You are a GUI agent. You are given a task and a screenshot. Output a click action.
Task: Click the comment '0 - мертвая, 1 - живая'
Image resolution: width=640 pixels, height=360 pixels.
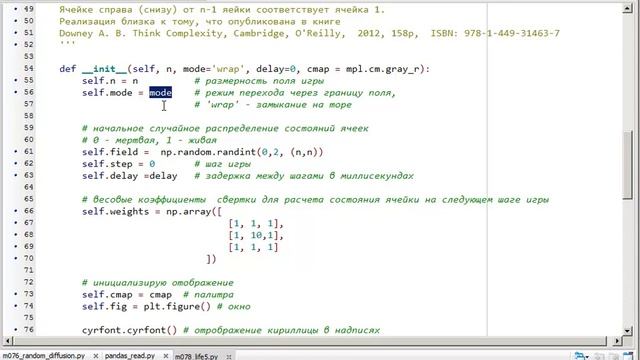click(155, 140)
